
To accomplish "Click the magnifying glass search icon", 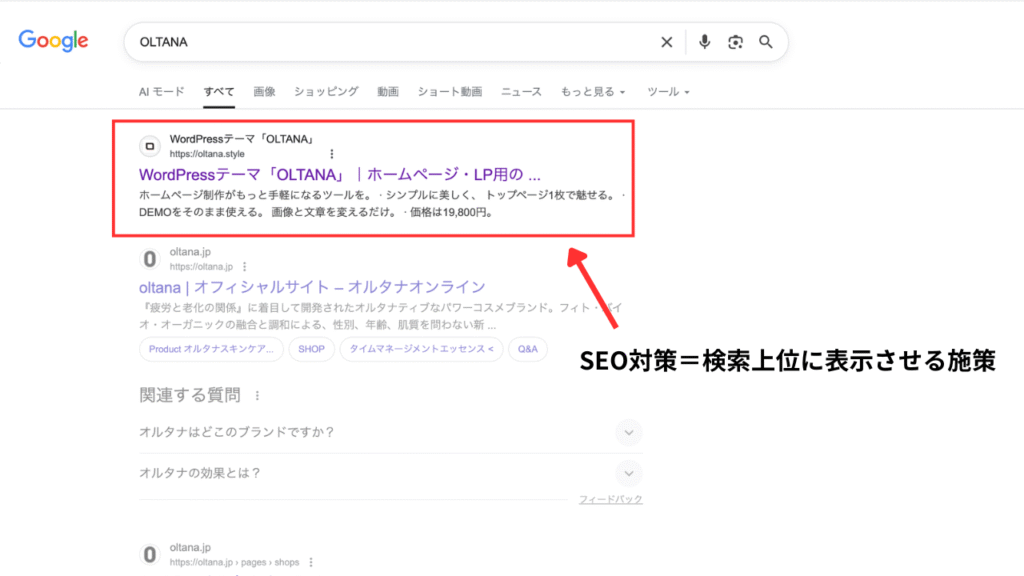I will pyautogui.click(x=766, y=42).
